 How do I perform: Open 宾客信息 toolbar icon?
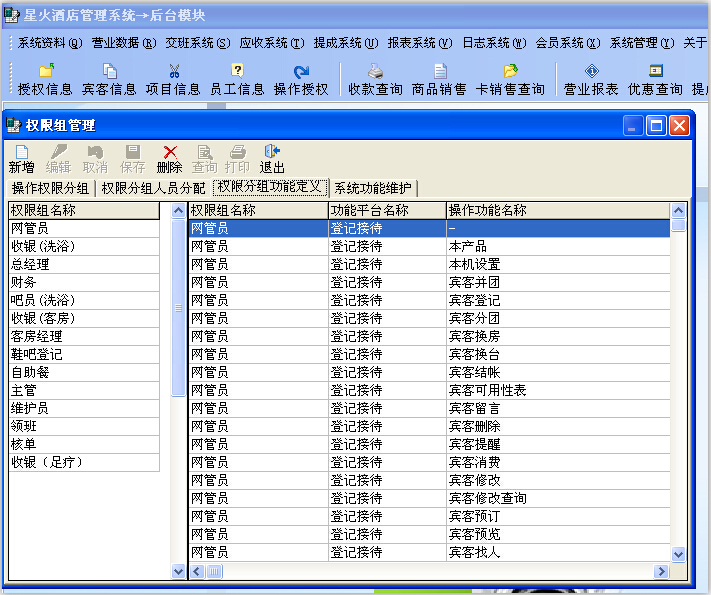coord(110,70)
